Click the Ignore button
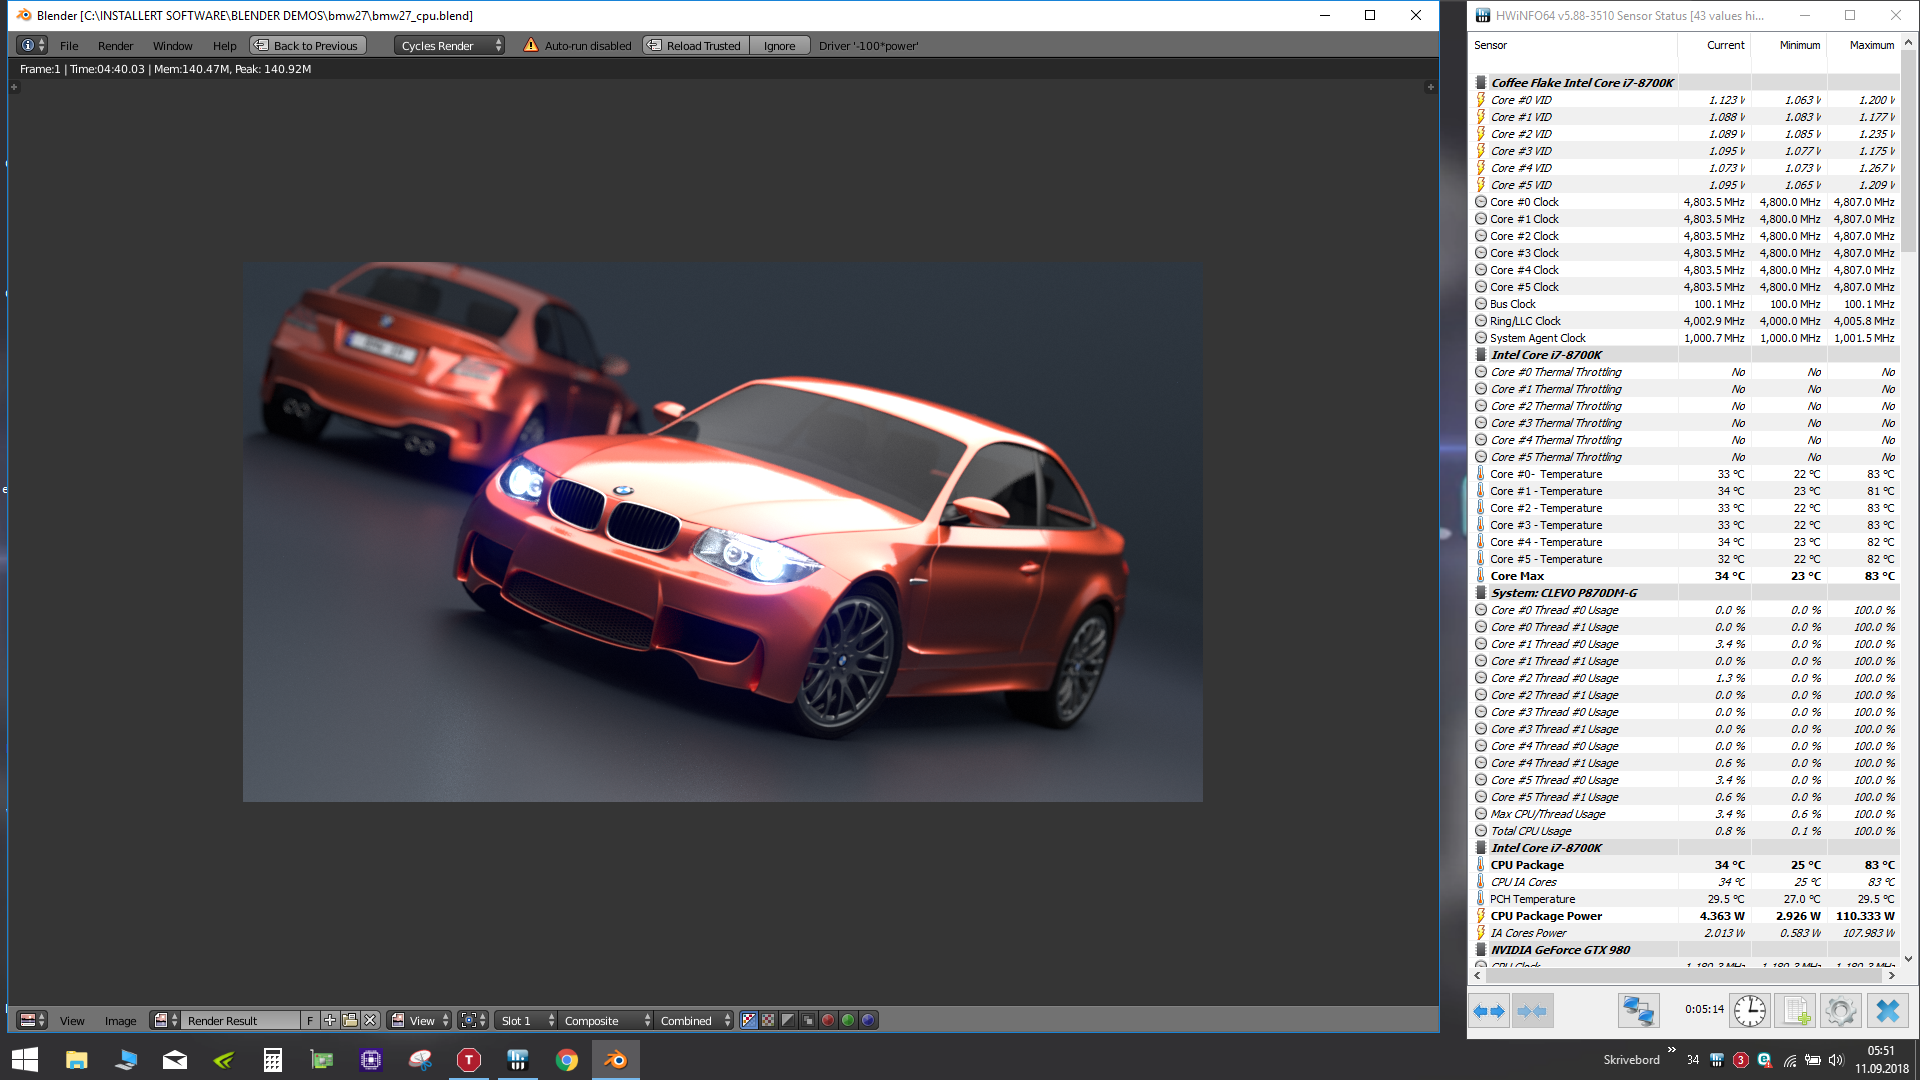 (x=779, y=45)
